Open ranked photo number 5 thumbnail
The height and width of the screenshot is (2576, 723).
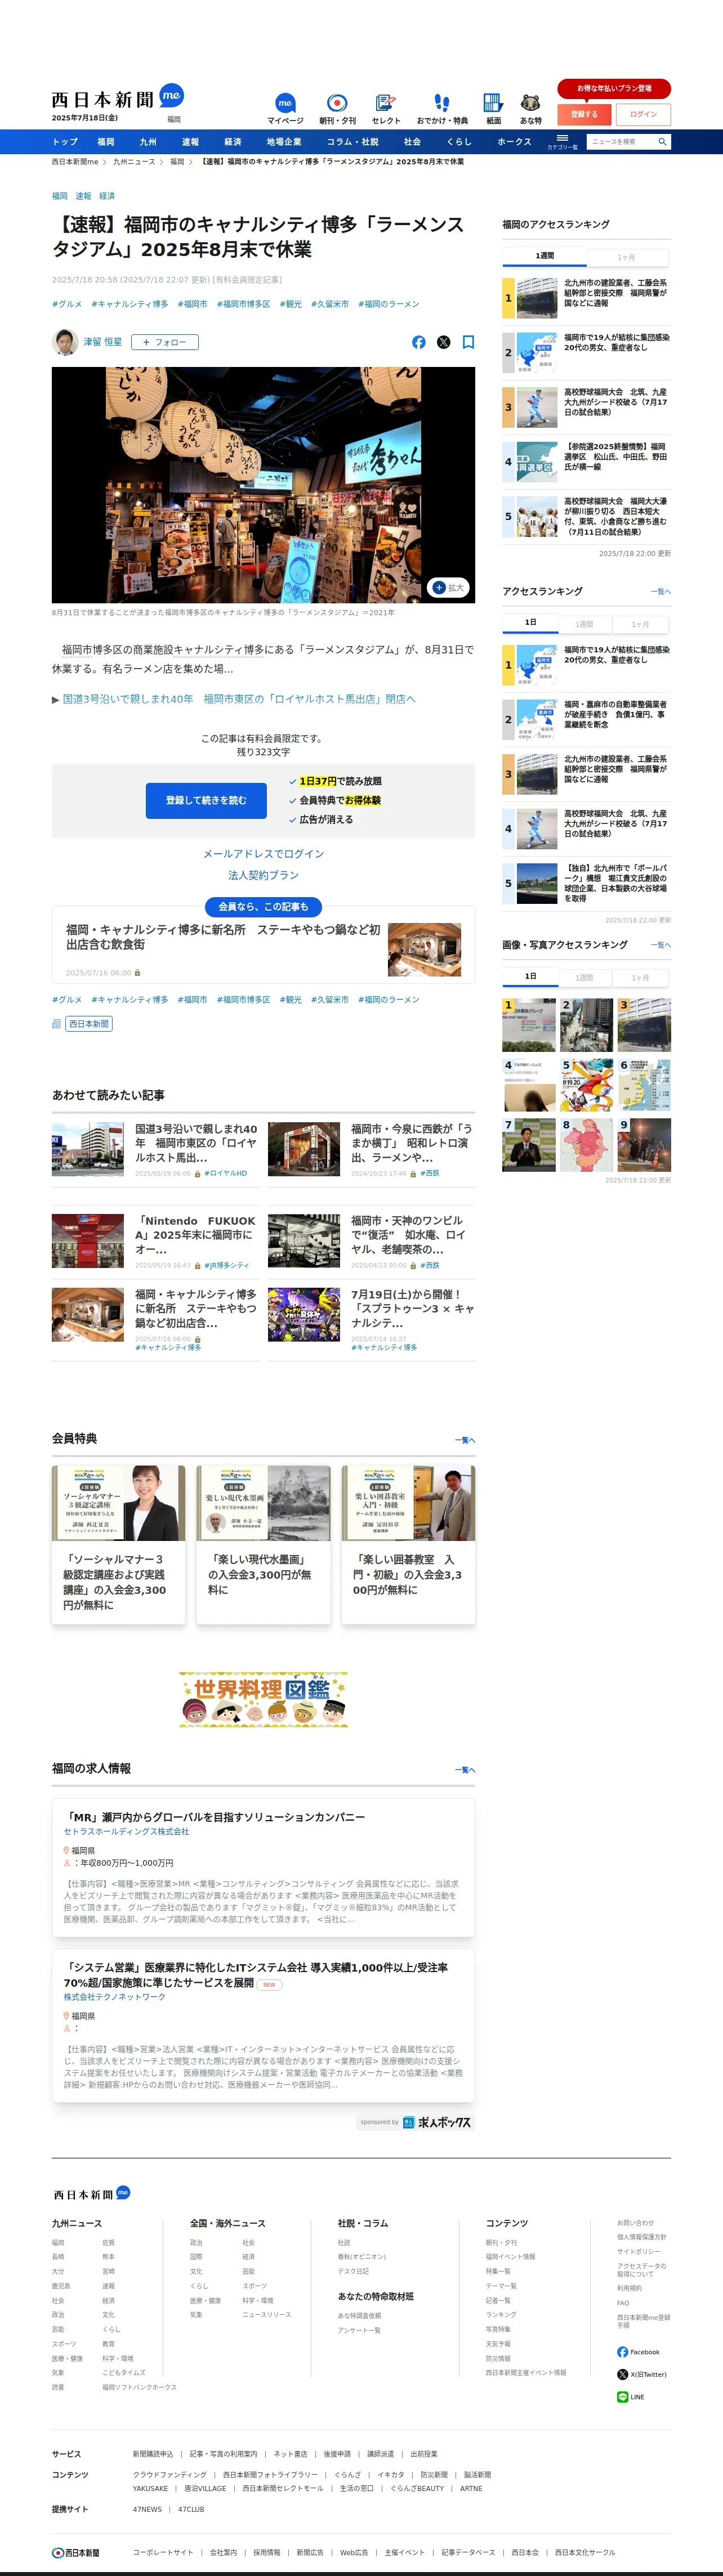[587, 1086]
